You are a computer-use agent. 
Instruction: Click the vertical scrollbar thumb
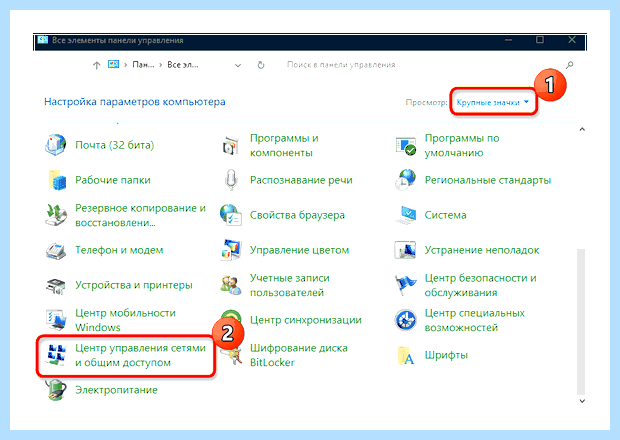pyautogui.click(x=580, y=322)
